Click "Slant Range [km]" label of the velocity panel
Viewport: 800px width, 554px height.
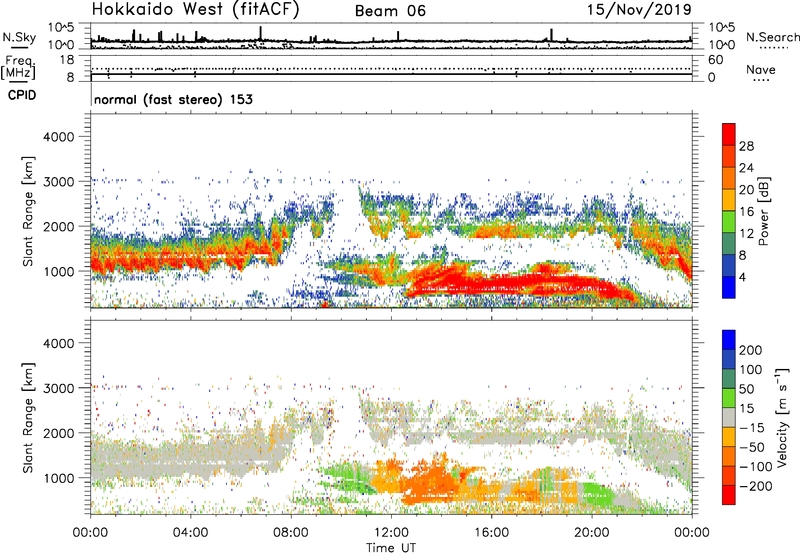click(x=28, y=417)
